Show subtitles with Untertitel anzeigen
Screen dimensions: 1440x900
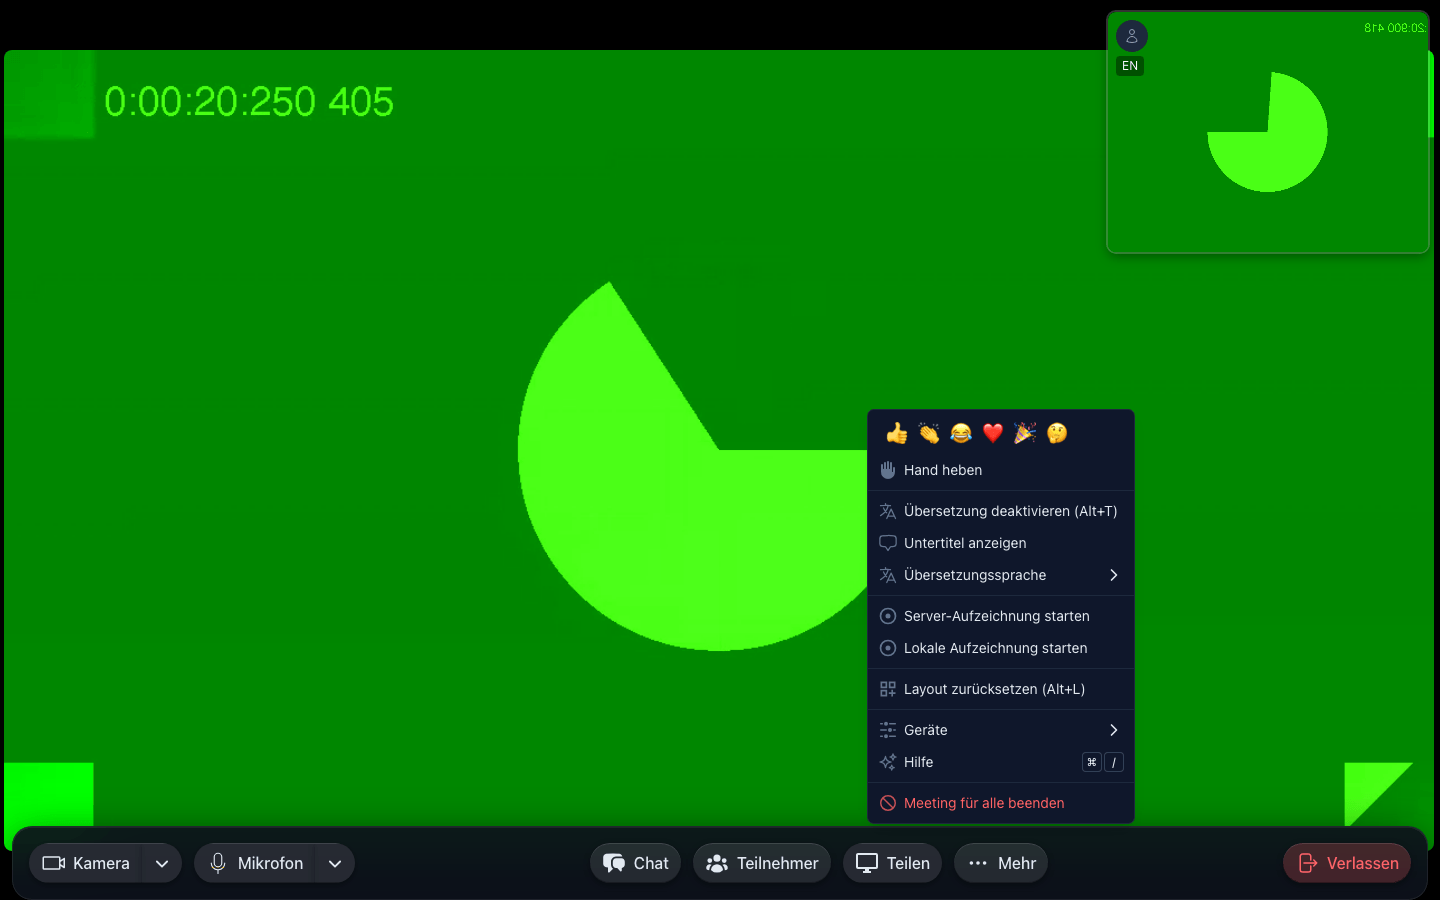point(1001,543)
